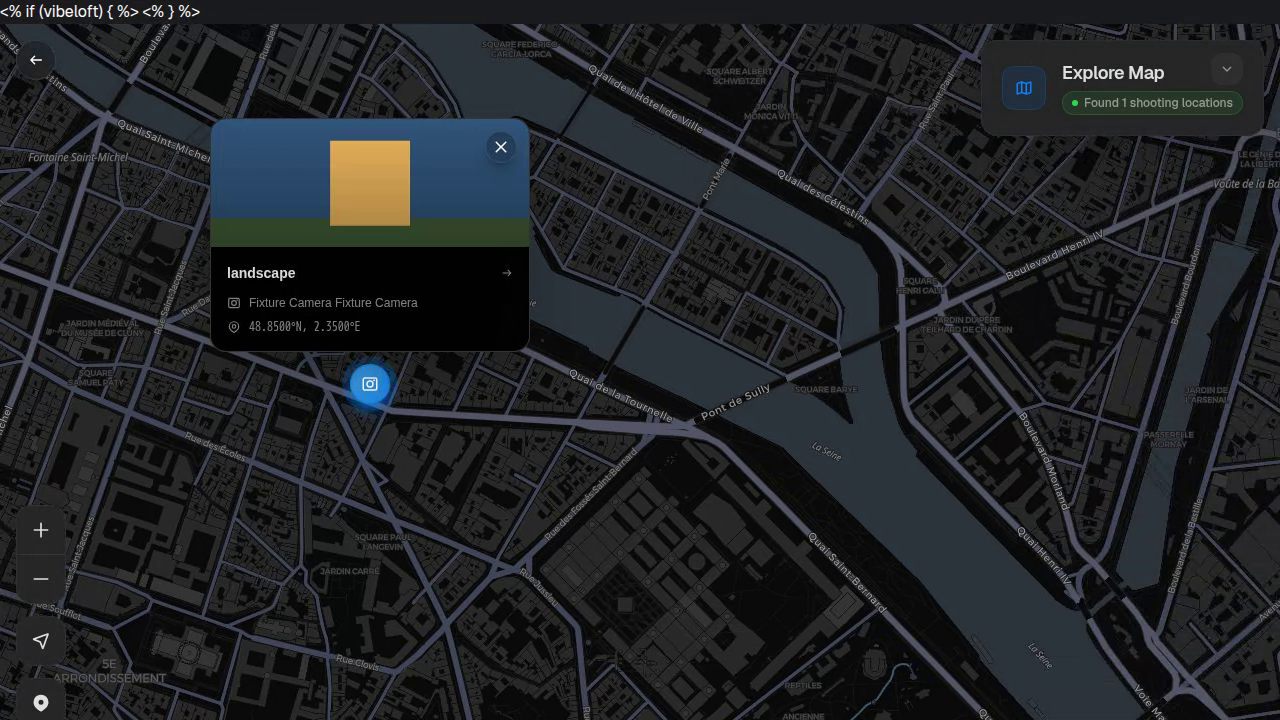Select the blue camera map marker
Screen dimensions: 1280x720
(370, 384)
